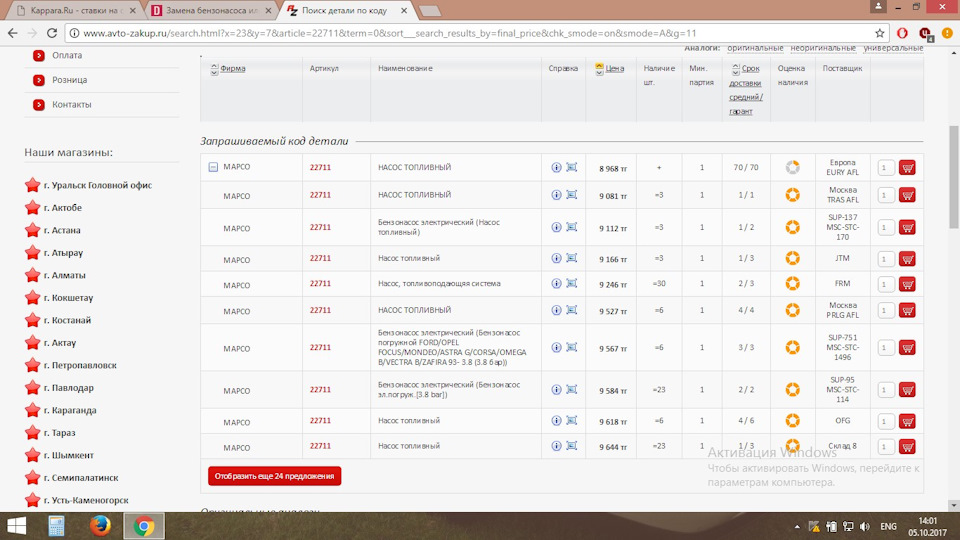Filter analogs by неоригинальные
Screen dimensions: 960x540
[x=823, y=48]
